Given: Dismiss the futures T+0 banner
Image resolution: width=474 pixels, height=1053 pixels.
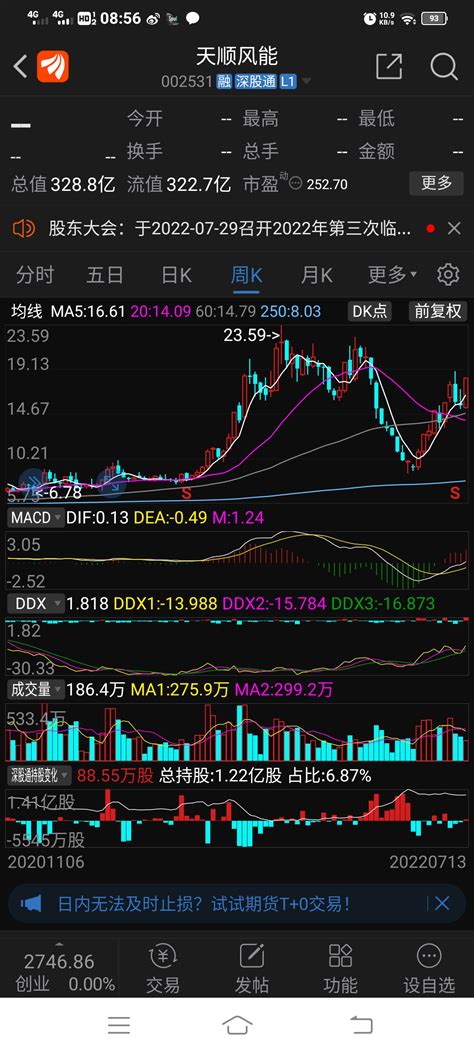Looking at the screenshot, I should click(442, 903).
